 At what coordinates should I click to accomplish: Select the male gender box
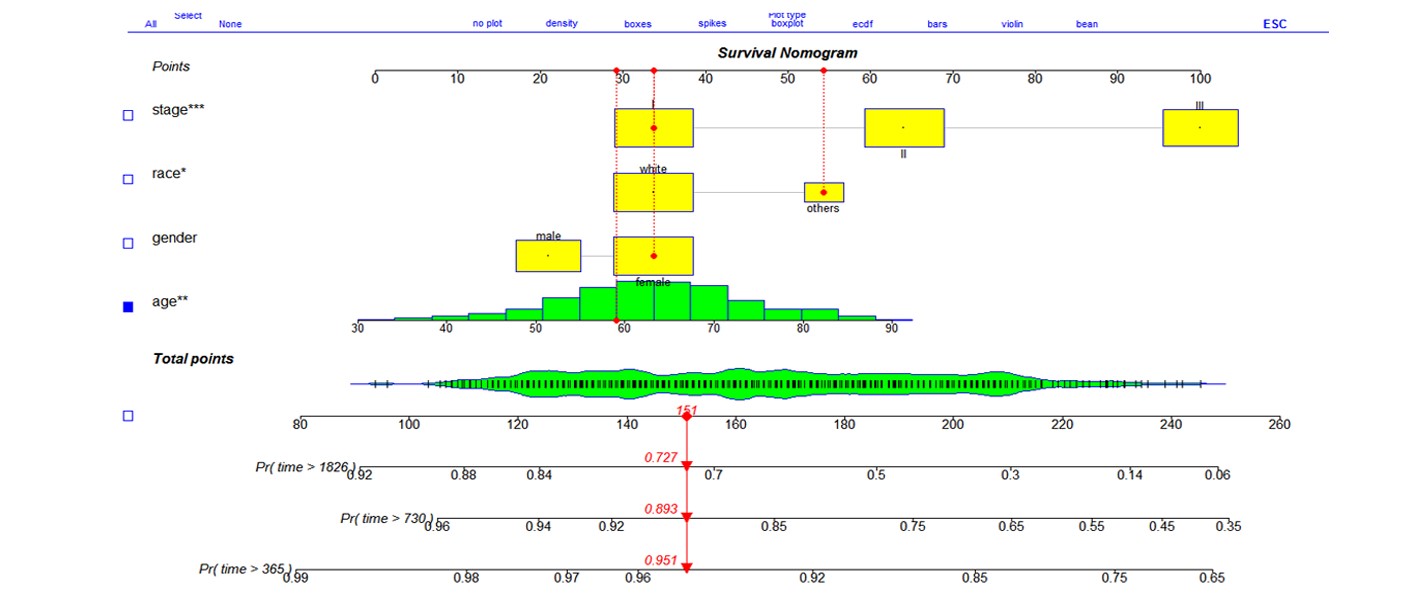548,256
